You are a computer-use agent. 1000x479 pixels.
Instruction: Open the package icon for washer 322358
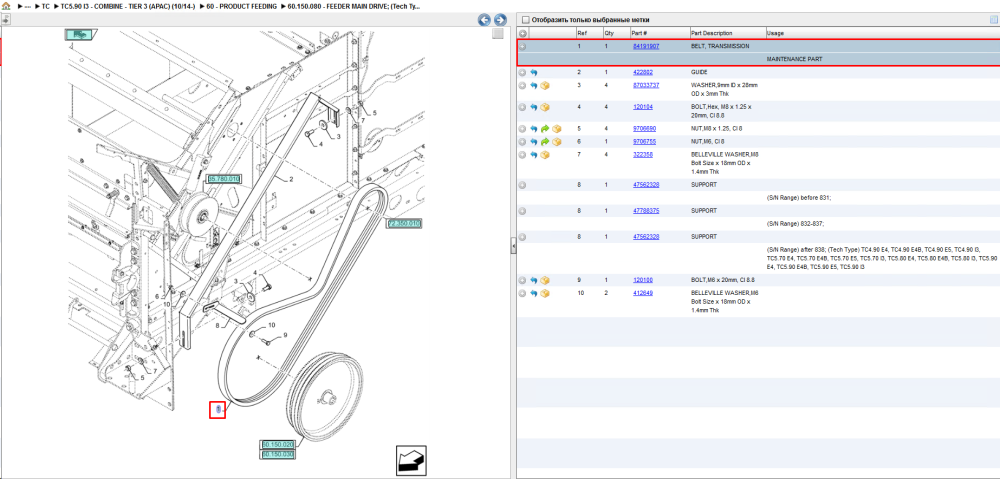coord(545,155)
